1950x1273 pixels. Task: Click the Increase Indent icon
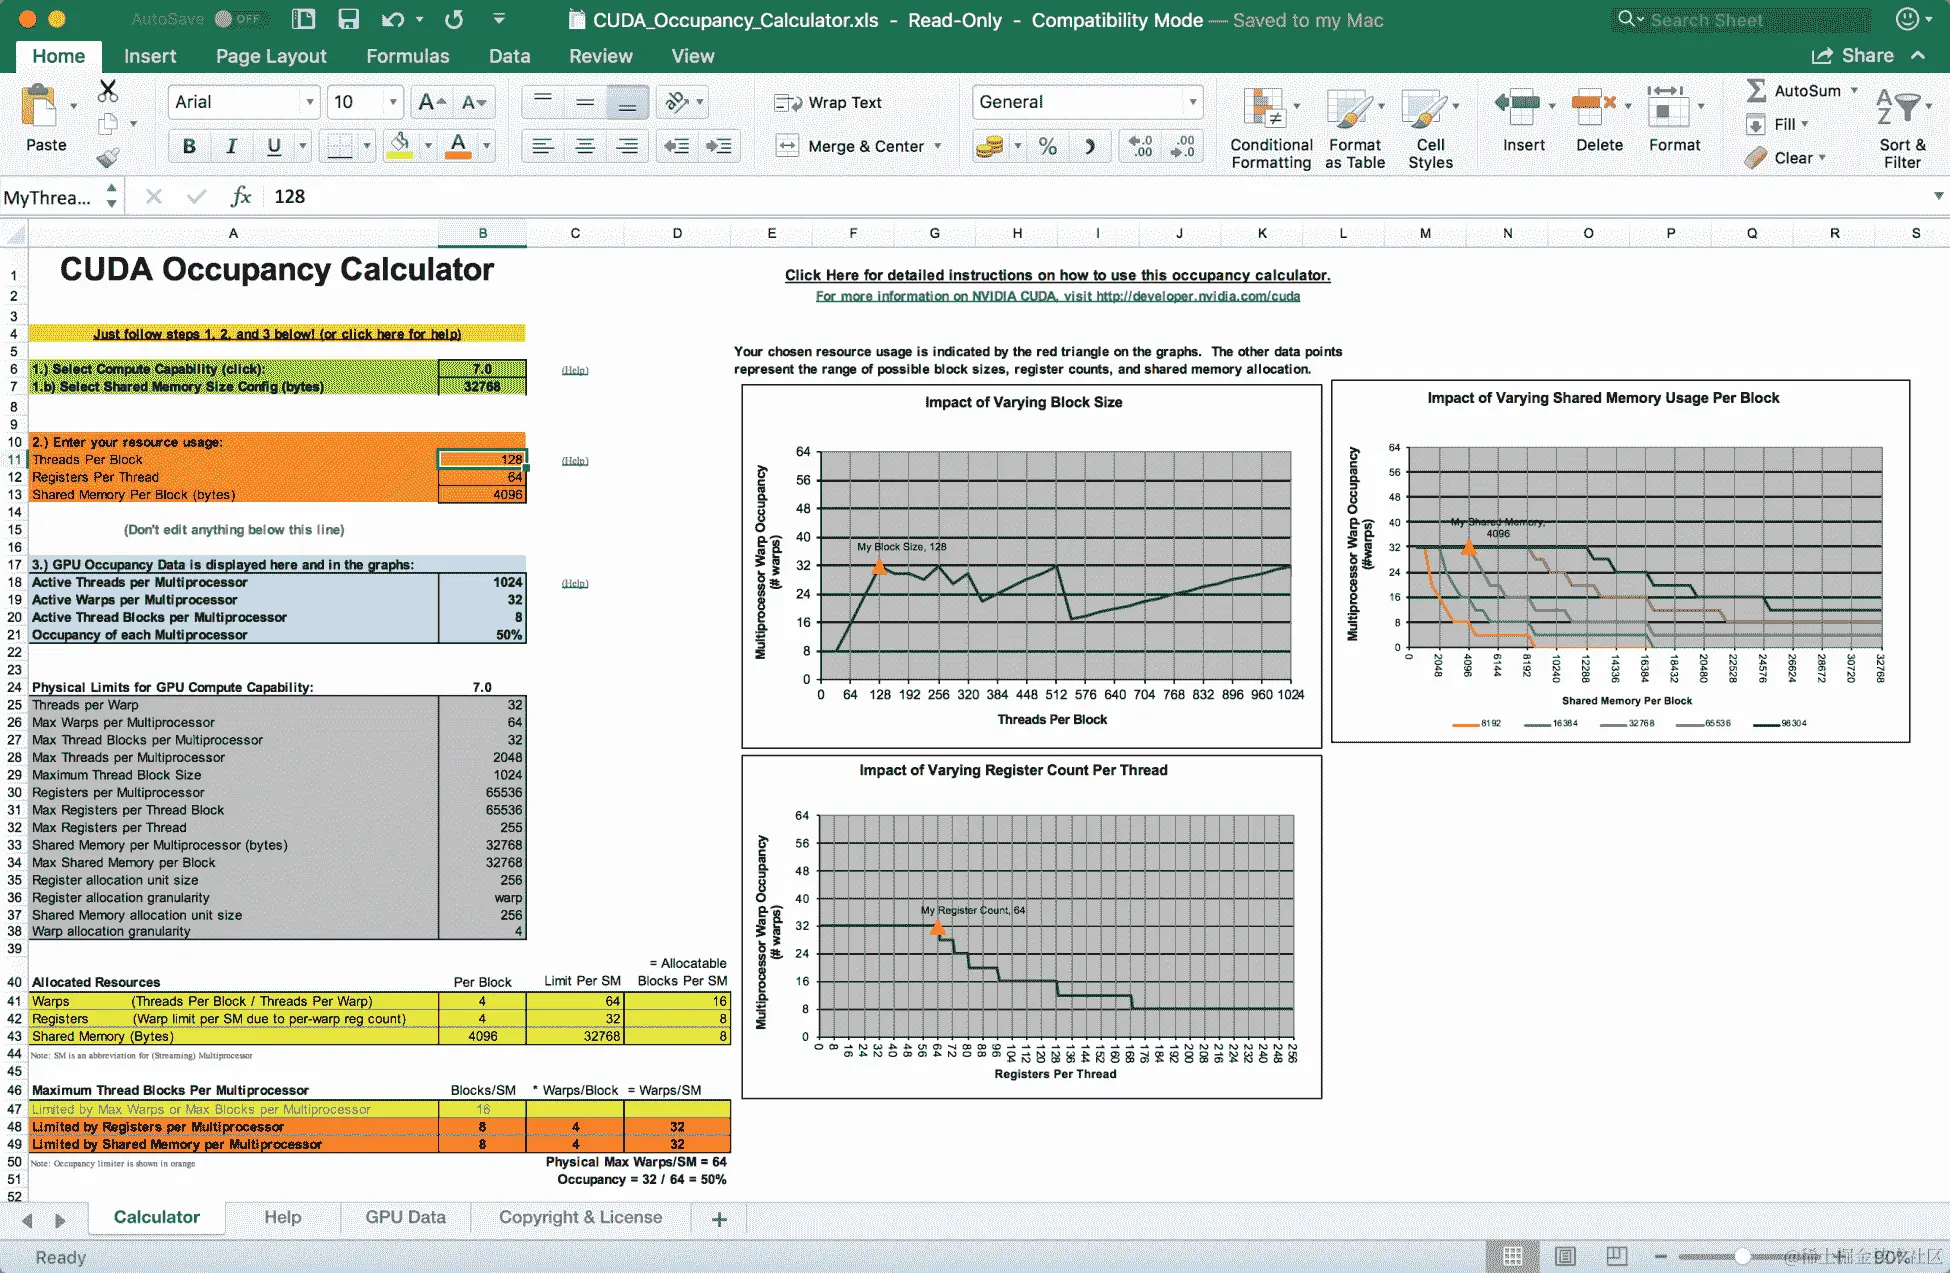click(x=718, y=146)
